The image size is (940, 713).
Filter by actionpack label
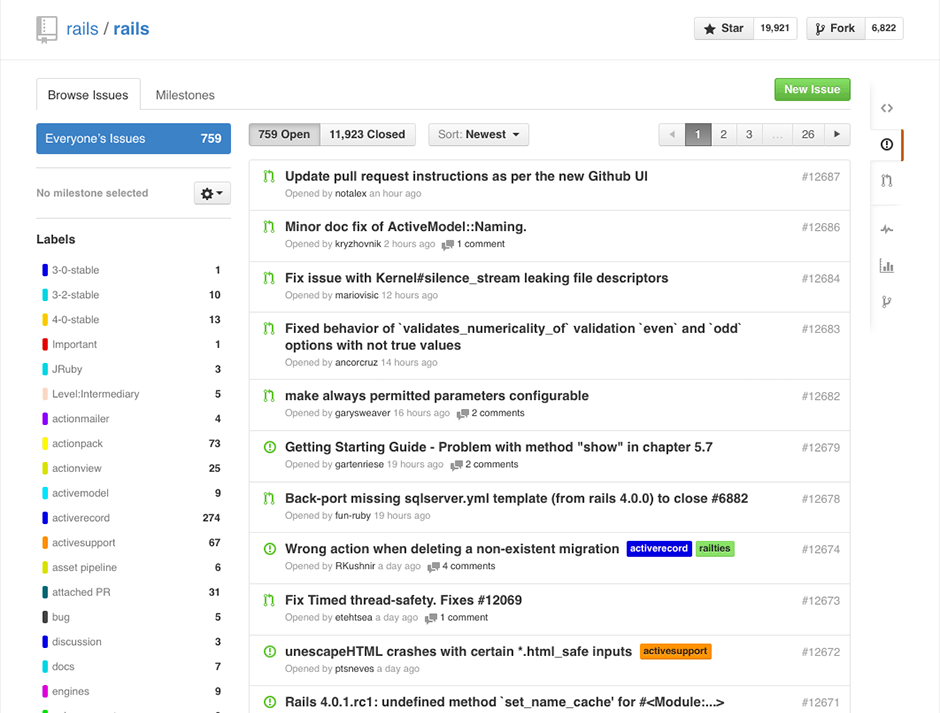pos(131,443)
